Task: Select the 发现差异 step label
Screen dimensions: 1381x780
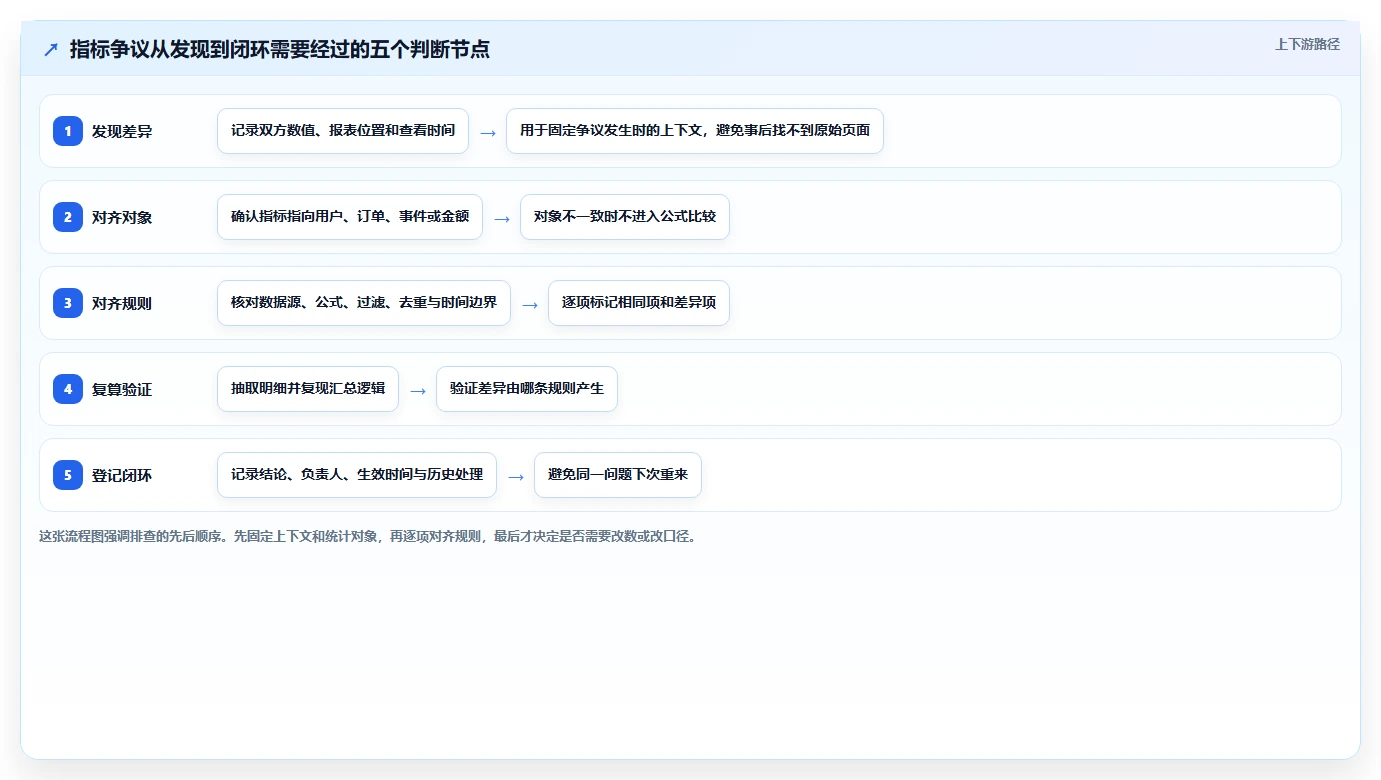Action: (122, 131)
